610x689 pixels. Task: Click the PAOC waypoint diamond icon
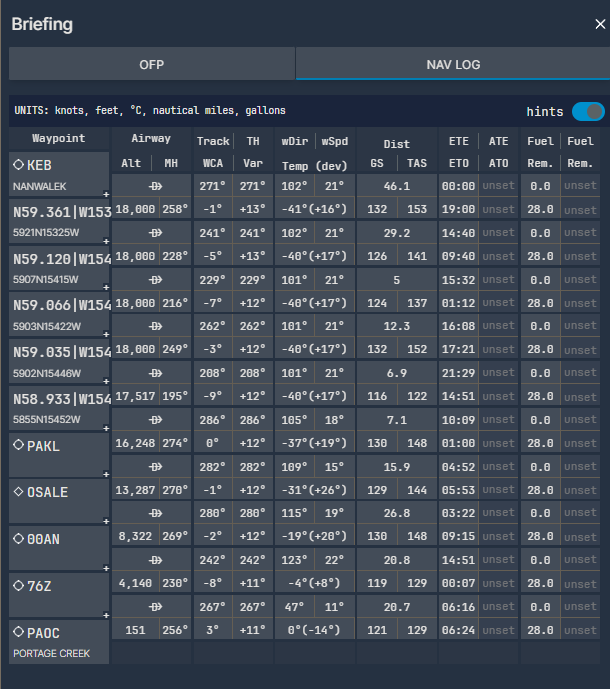pyautogui.click(x=18, y=633)
